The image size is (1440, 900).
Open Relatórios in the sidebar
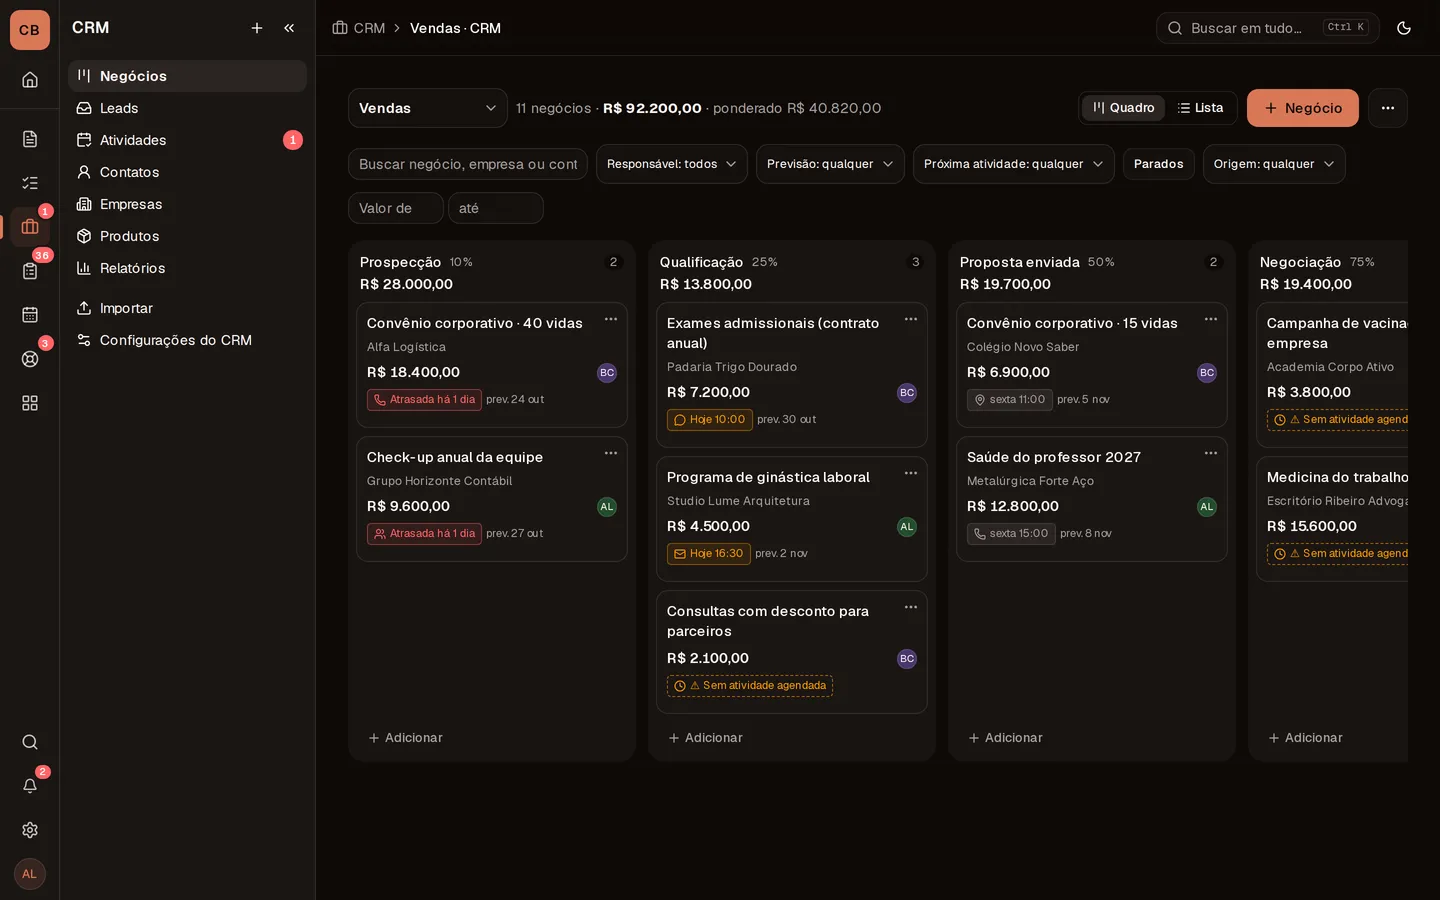tap(187, 268)
